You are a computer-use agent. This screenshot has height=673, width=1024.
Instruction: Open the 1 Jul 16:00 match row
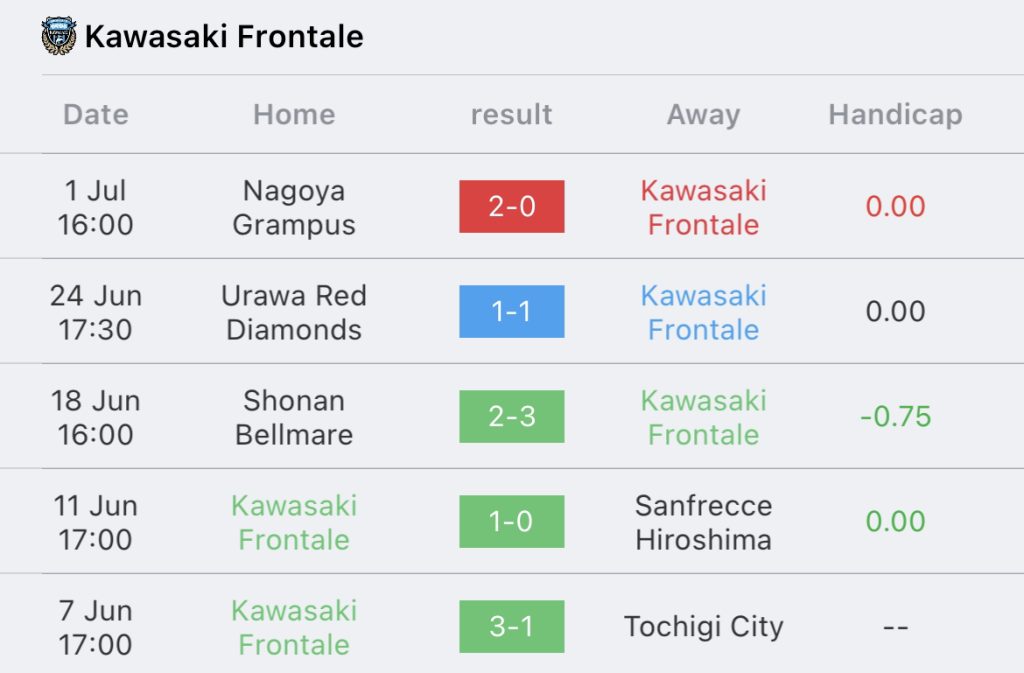click(x=512, y=206)
